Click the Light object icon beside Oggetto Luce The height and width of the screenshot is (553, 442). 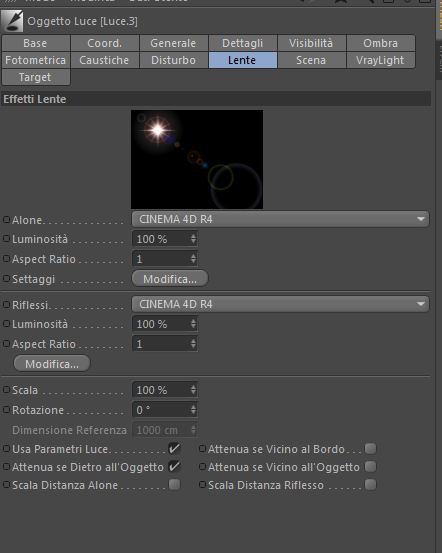click(12, 21)
